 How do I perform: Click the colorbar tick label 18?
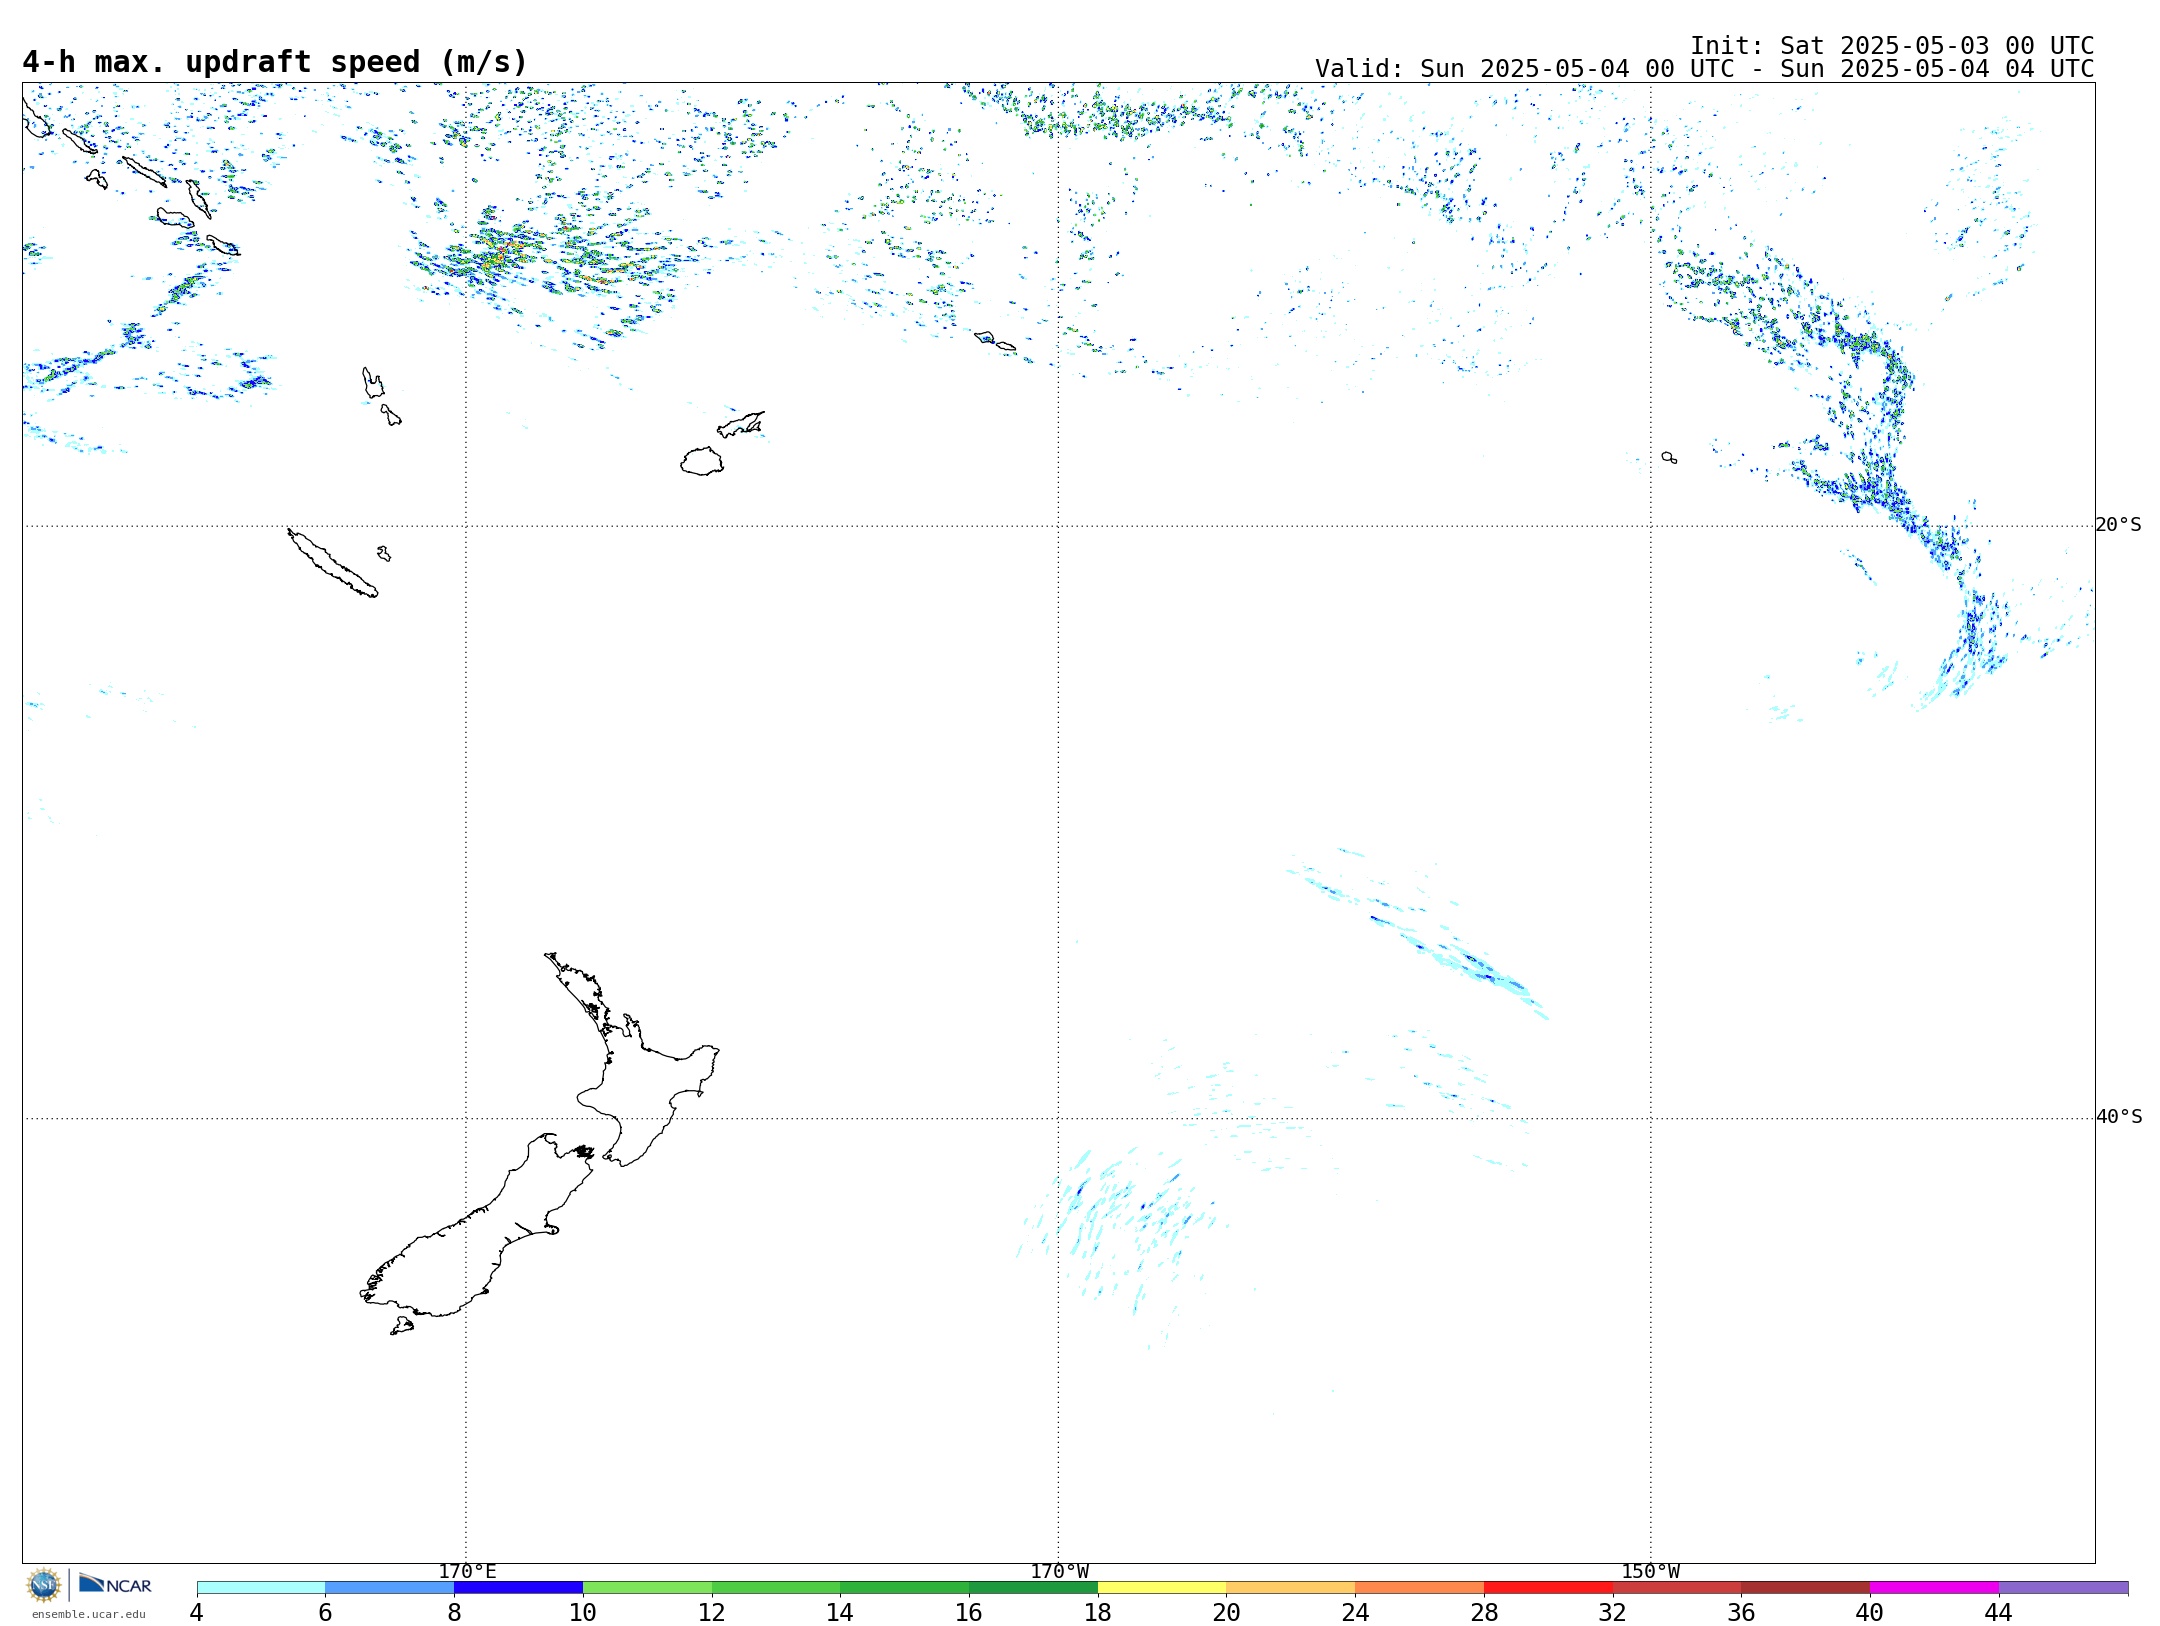[1098, 1612]
